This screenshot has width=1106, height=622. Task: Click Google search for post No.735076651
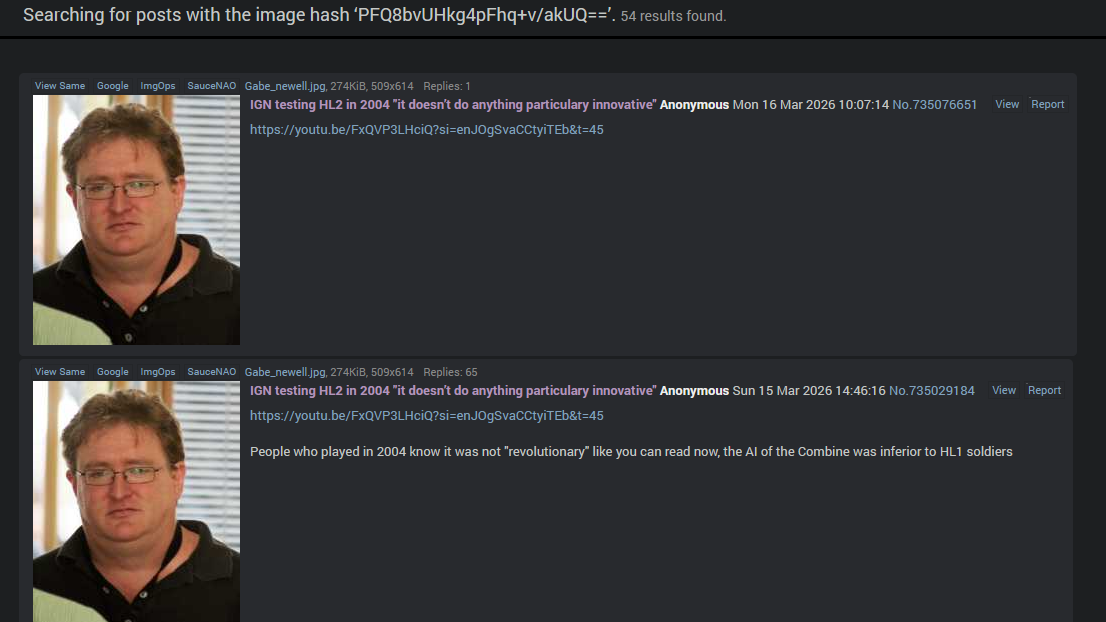click(113, 86)
